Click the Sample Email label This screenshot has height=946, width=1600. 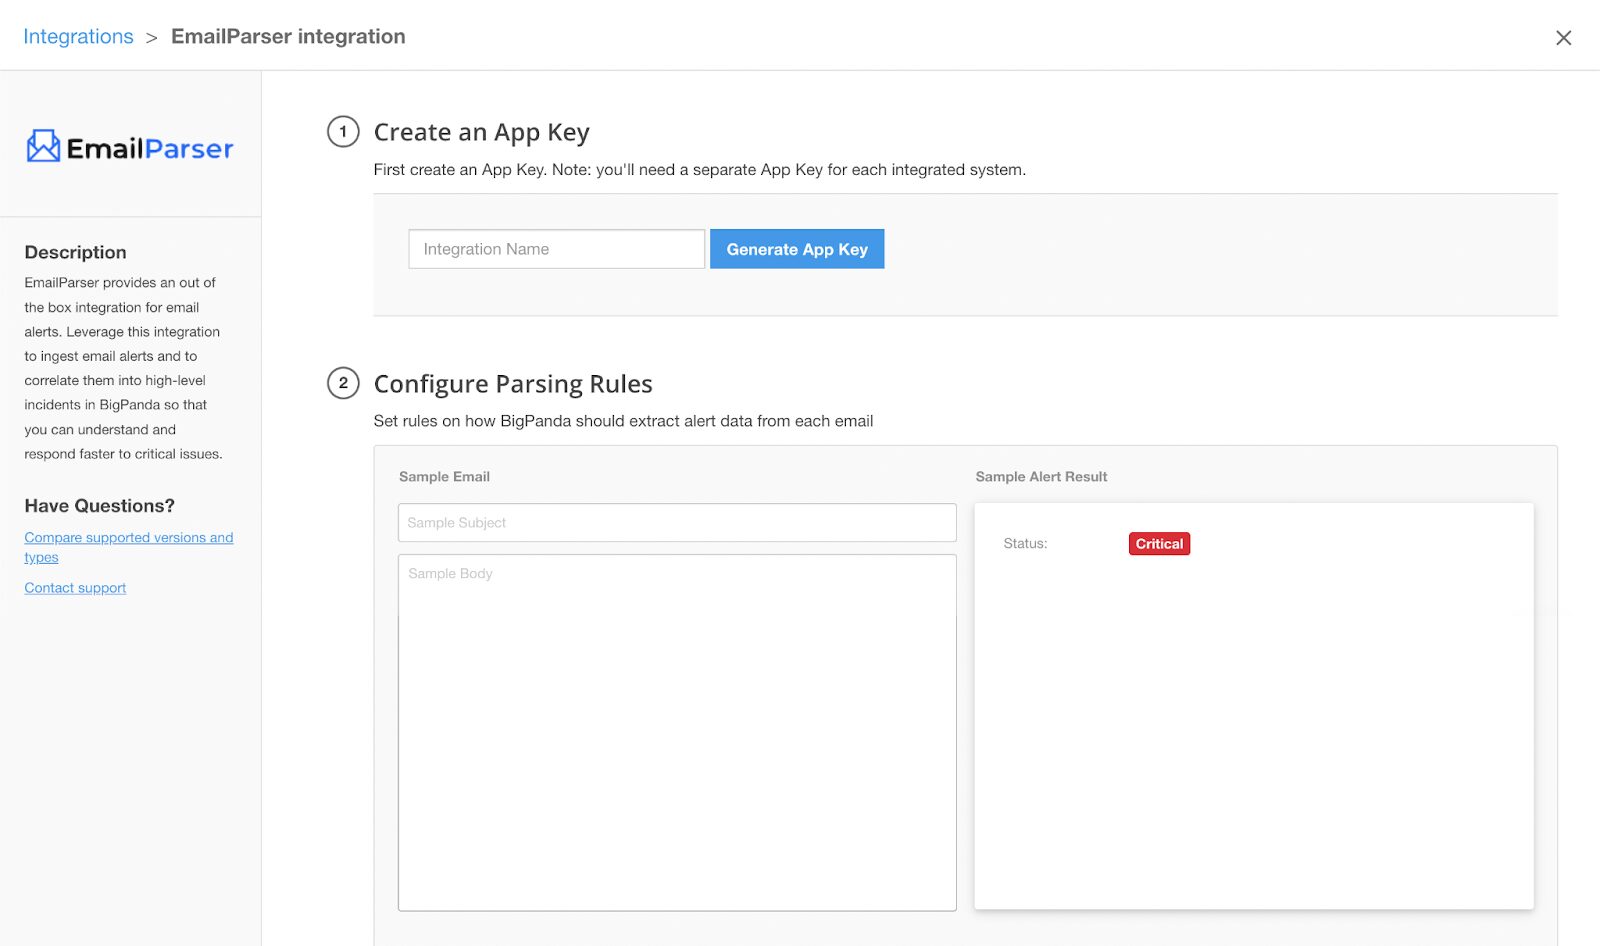pos(444,477)
